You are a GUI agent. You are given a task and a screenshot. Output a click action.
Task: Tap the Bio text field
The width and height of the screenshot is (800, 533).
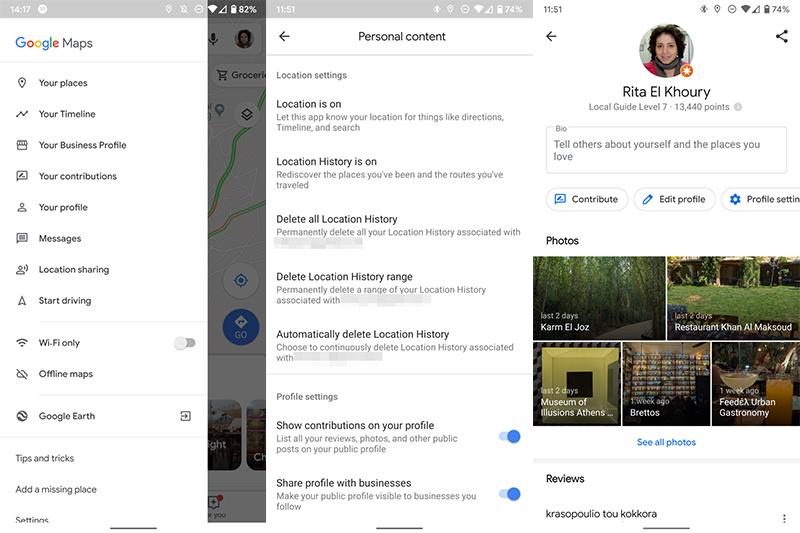coord(666,150)
